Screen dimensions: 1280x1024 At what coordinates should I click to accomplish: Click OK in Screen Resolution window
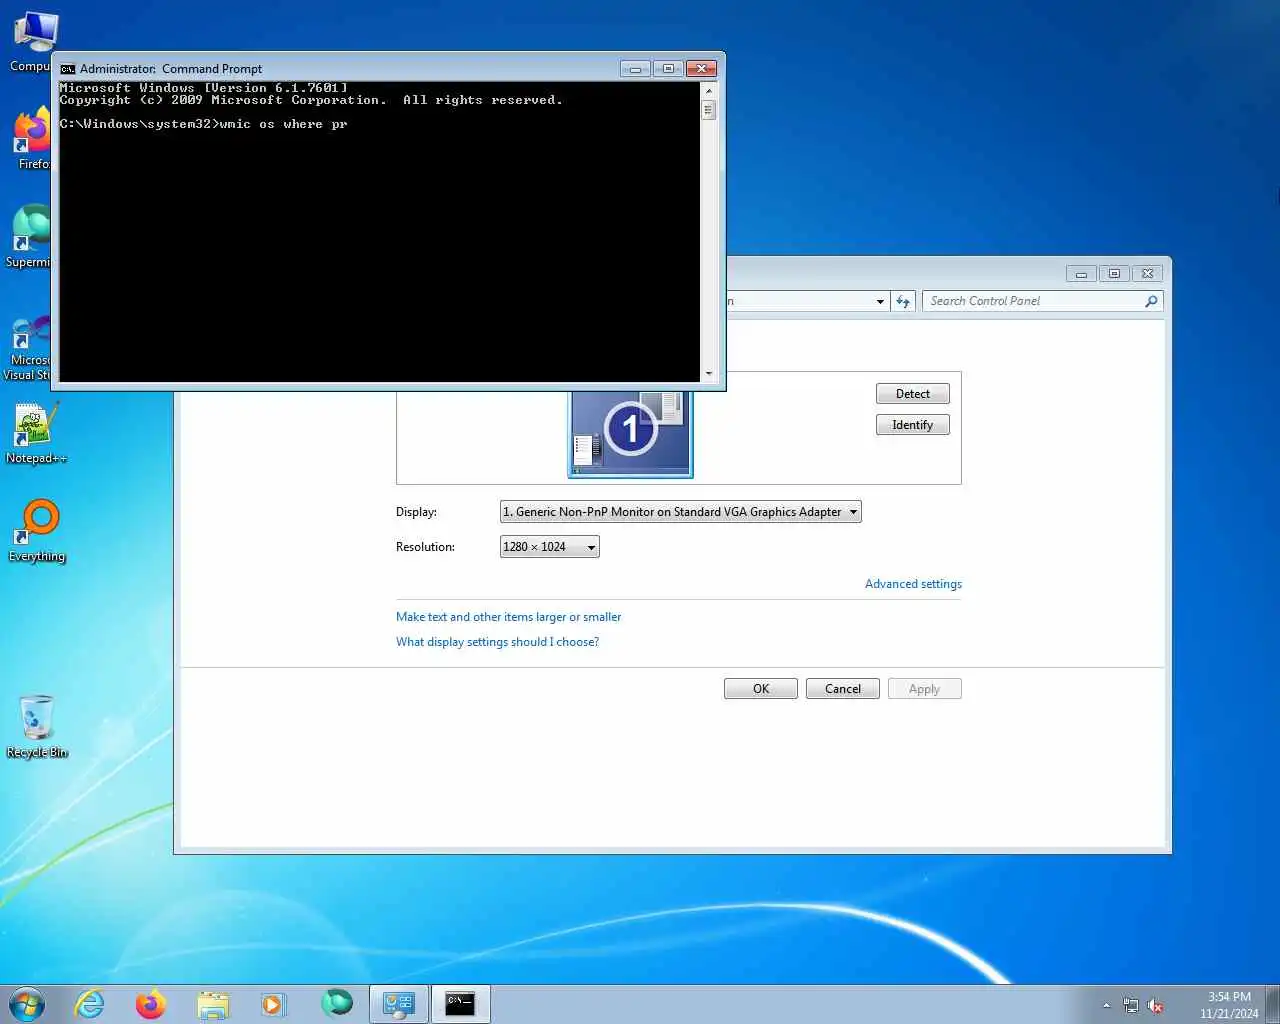pos(761,689)
